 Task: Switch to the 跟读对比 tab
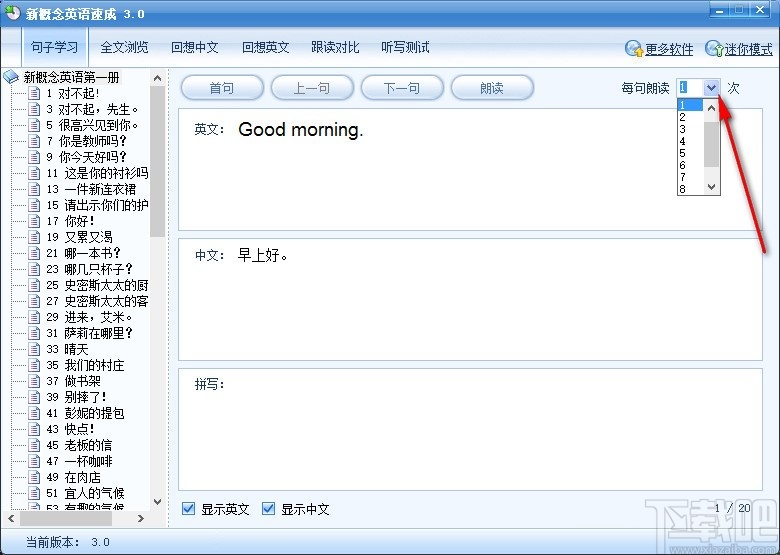pos(335,47)
